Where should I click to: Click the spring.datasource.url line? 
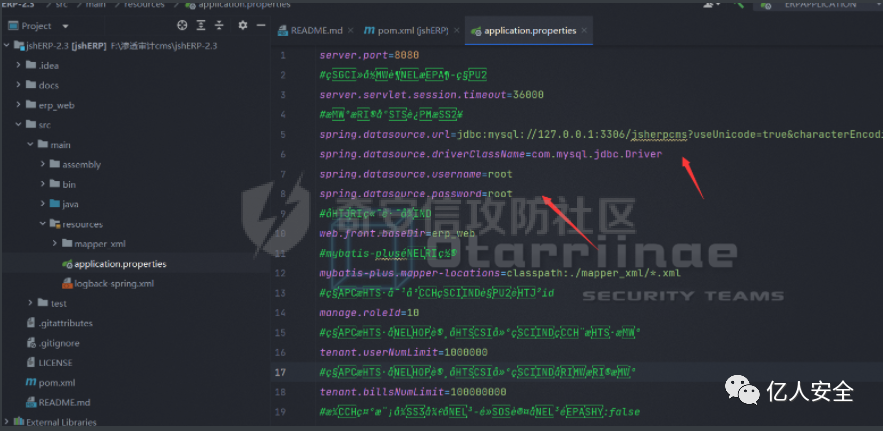point(601,135)
